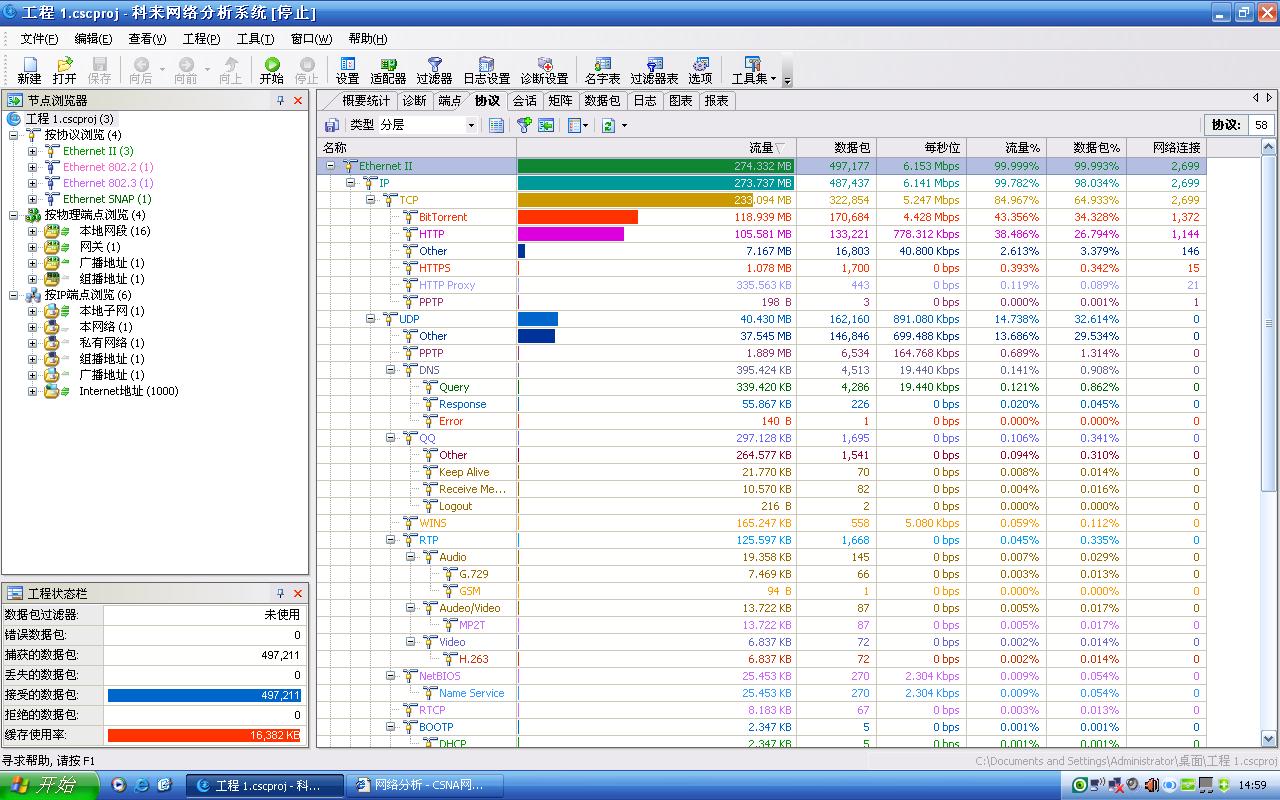Open the 适配器 (Adapter) settings icon

388,70
